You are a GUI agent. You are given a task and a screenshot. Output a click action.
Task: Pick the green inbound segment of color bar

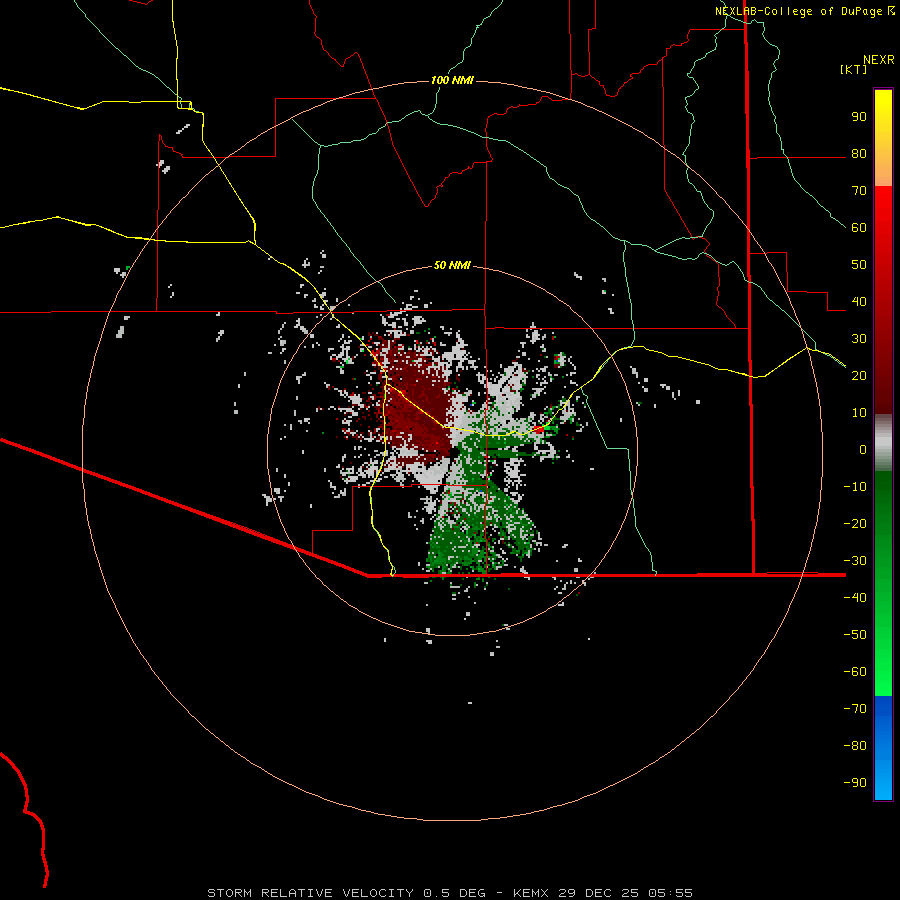click(x=883, y=583)
